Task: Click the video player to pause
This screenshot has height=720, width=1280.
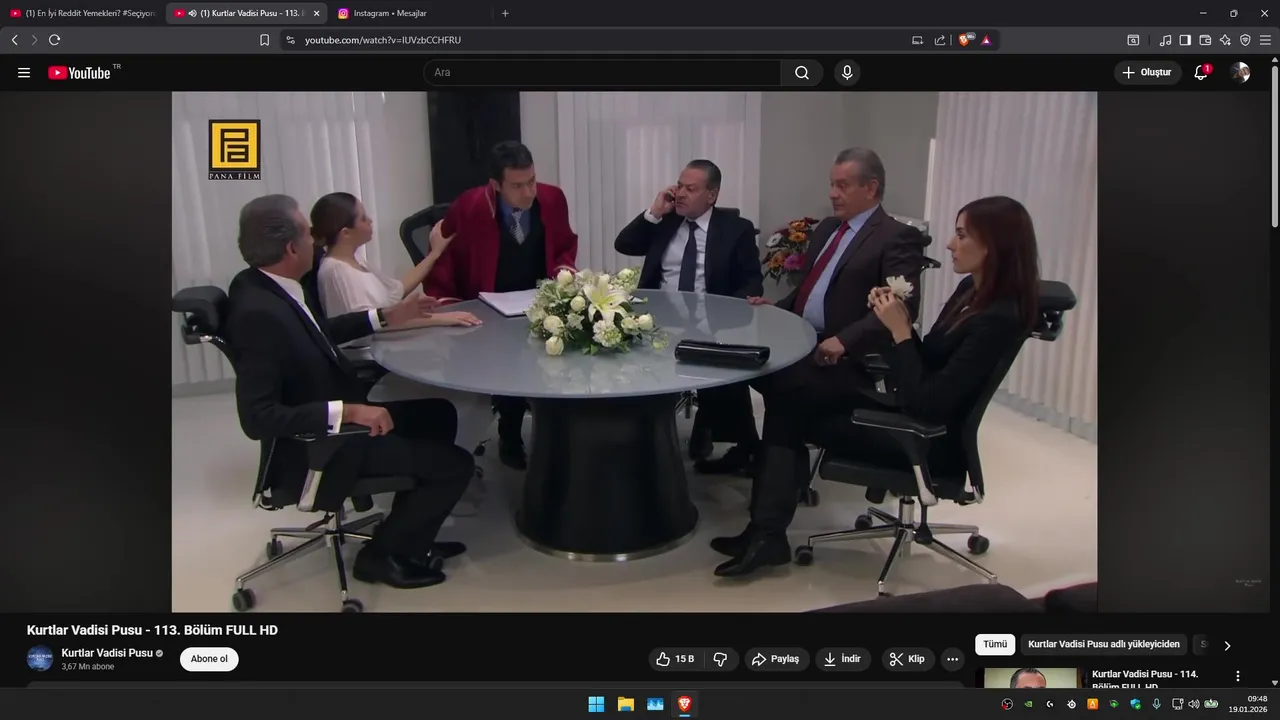Action: 634,352
